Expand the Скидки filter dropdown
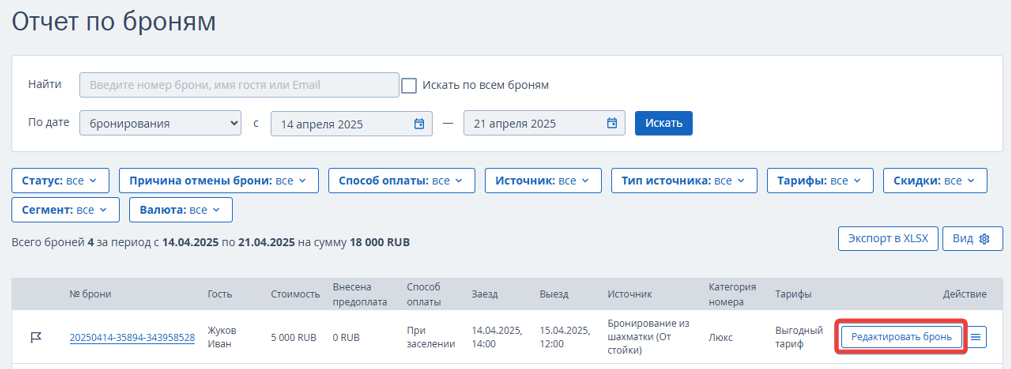1011x369 pixels. pyautogui.click(x=935, y=181)
